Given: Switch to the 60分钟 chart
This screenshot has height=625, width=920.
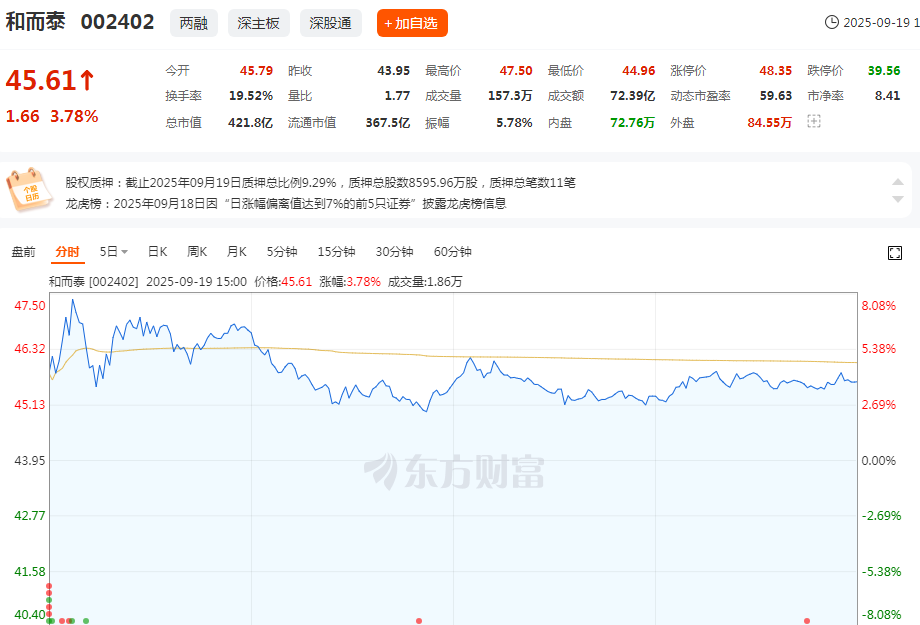Looking at the screenshot, I should 452,252.
